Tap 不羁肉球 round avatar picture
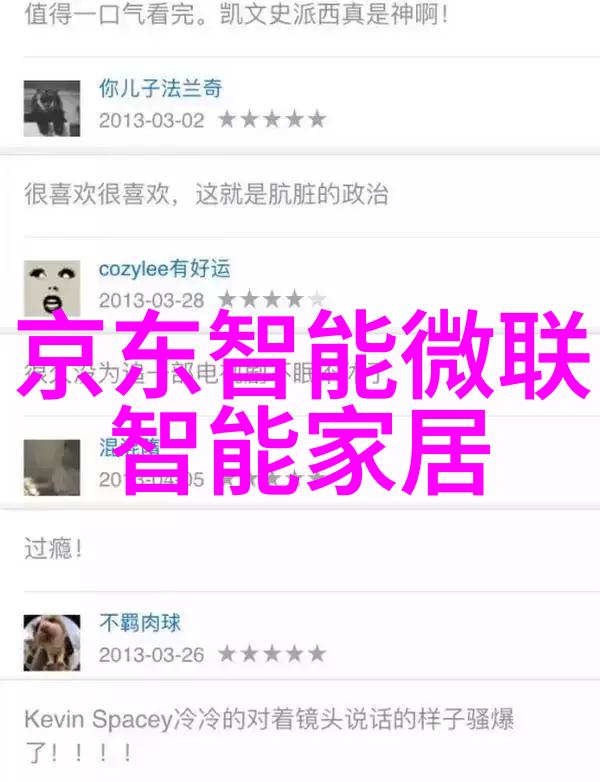This screenshot has height=782, width=600. coord(52,642)
